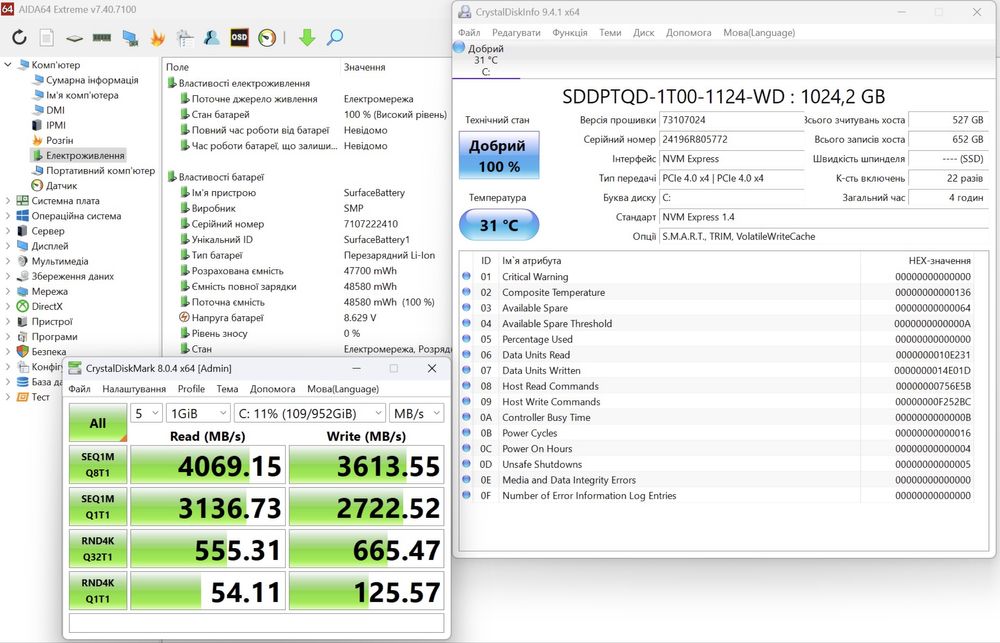Click the checklist preferences icon in AIDA64 toolbar
This screenshot has height=643, width=1000.
pos(185,38)
